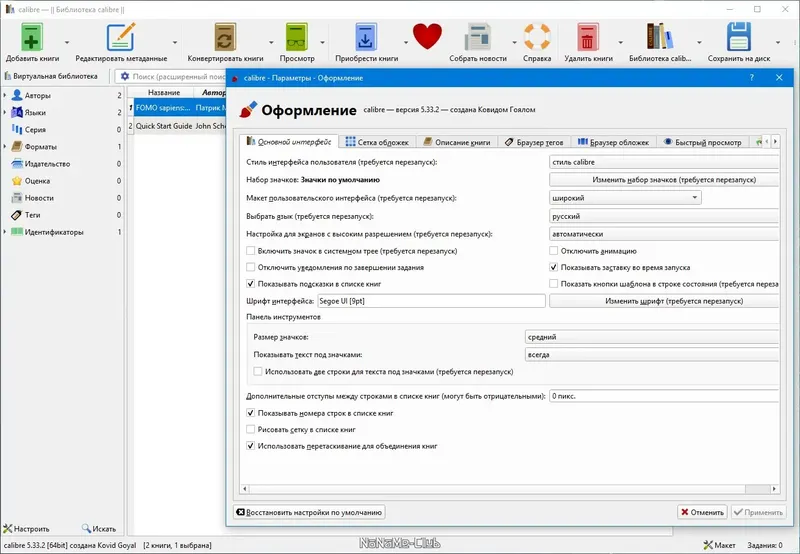Select the Теги category in sidebar
This screenshot has width=800, height=554.
point(32,215)
